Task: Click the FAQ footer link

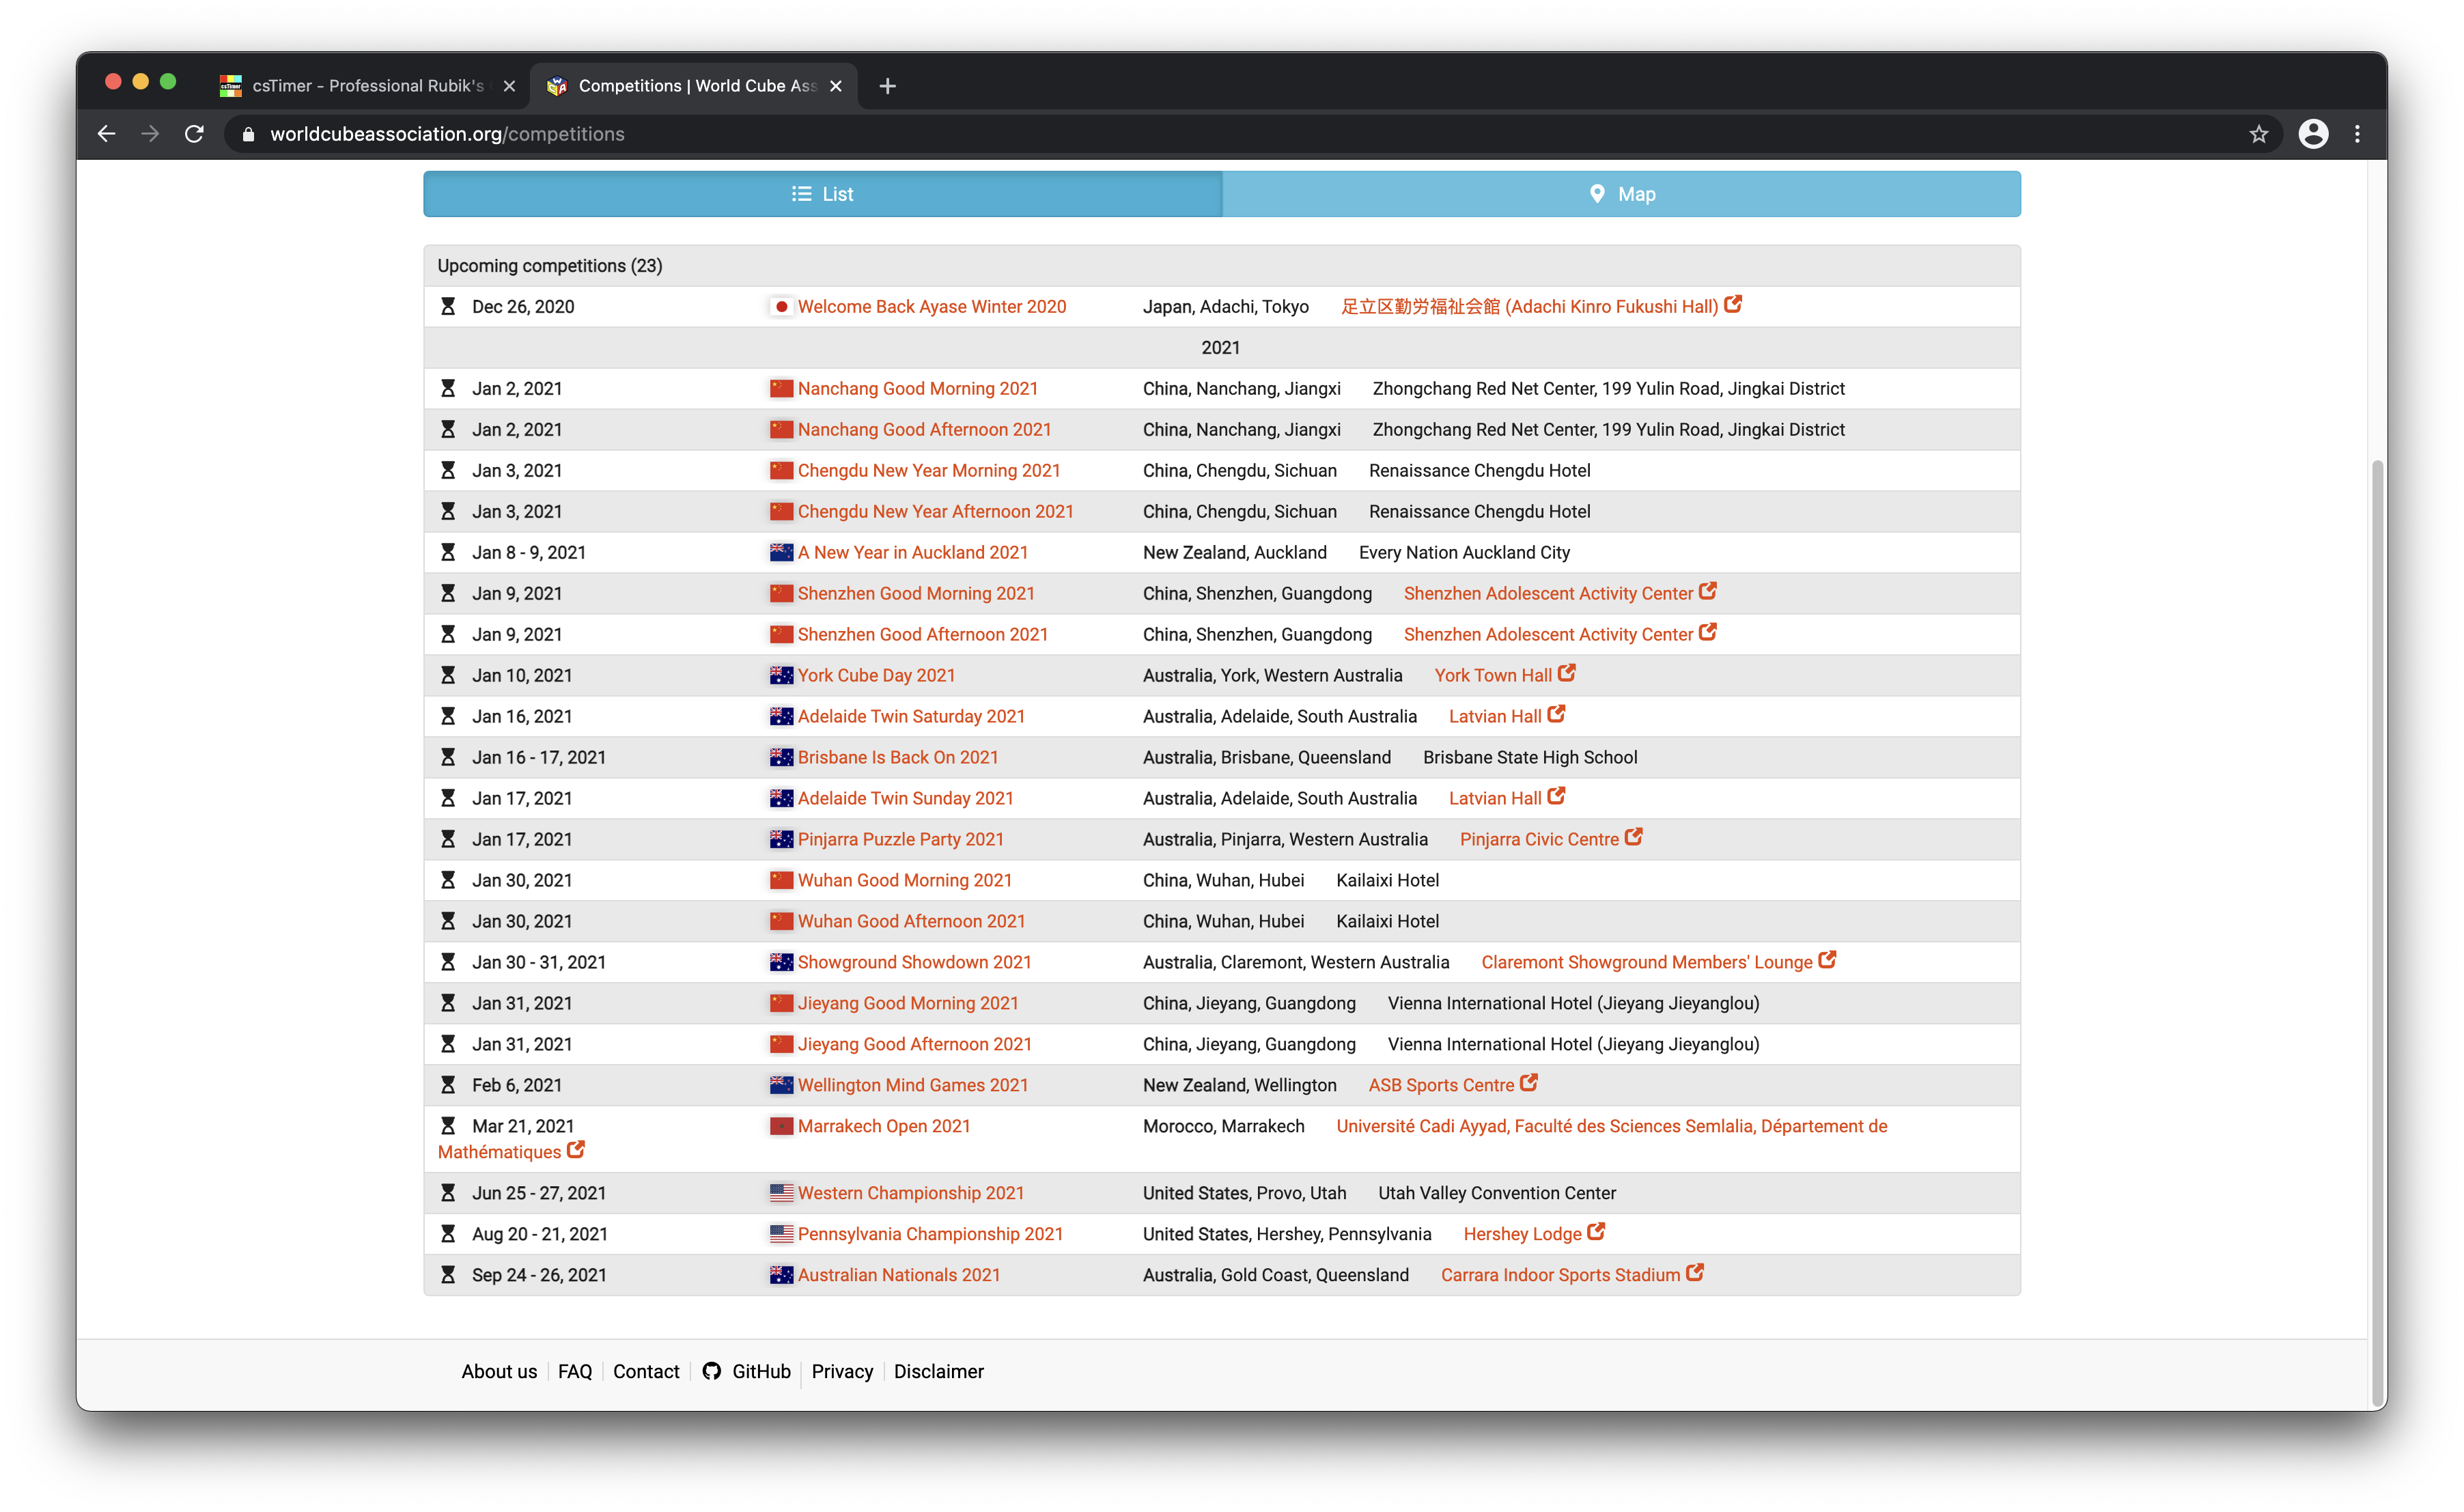Action: [574, 1371]
